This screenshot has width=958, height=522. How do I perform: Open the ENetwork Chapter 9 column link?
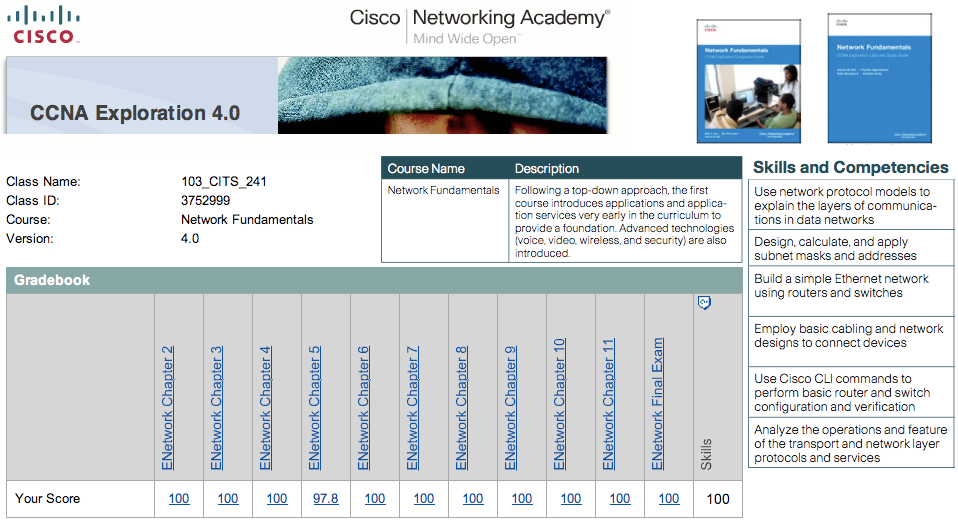tap(510, 408)
